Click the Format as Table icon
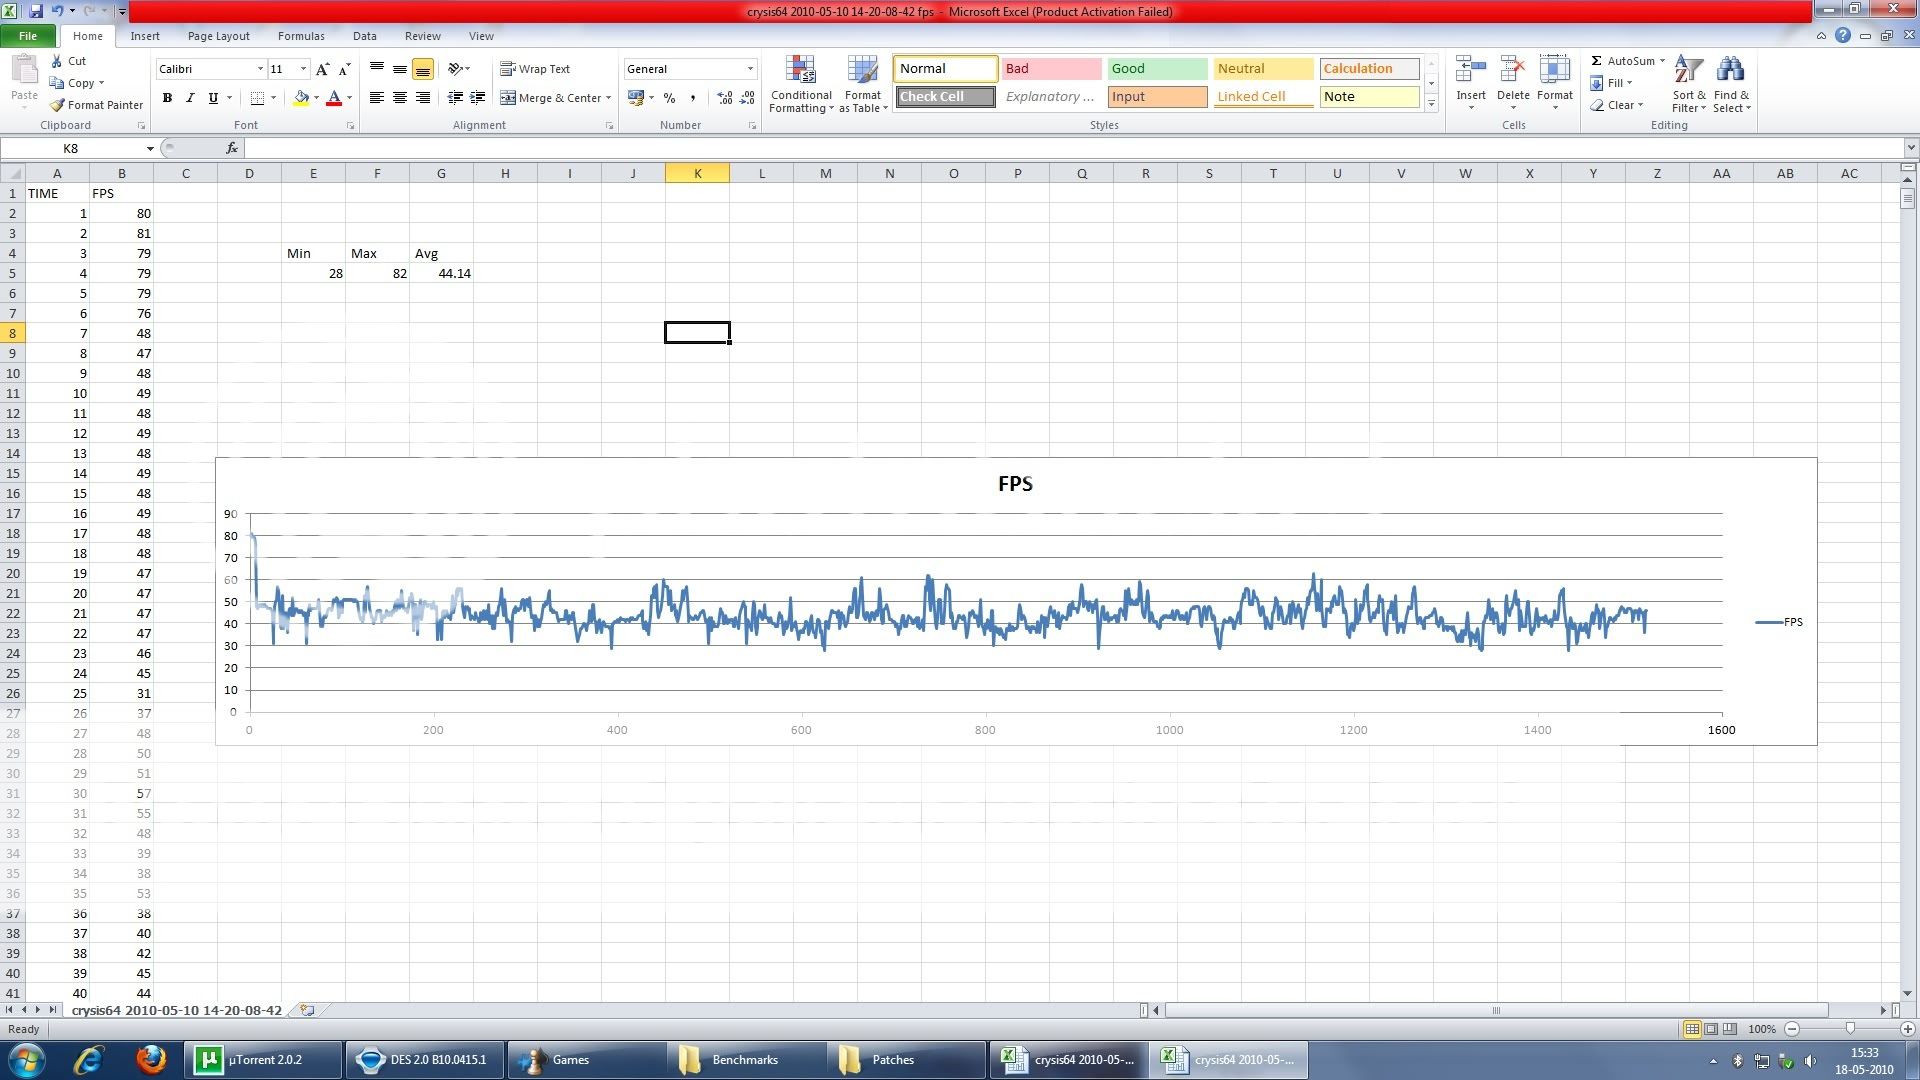This screenshot has height=1080, width=1920. point(862,70)
